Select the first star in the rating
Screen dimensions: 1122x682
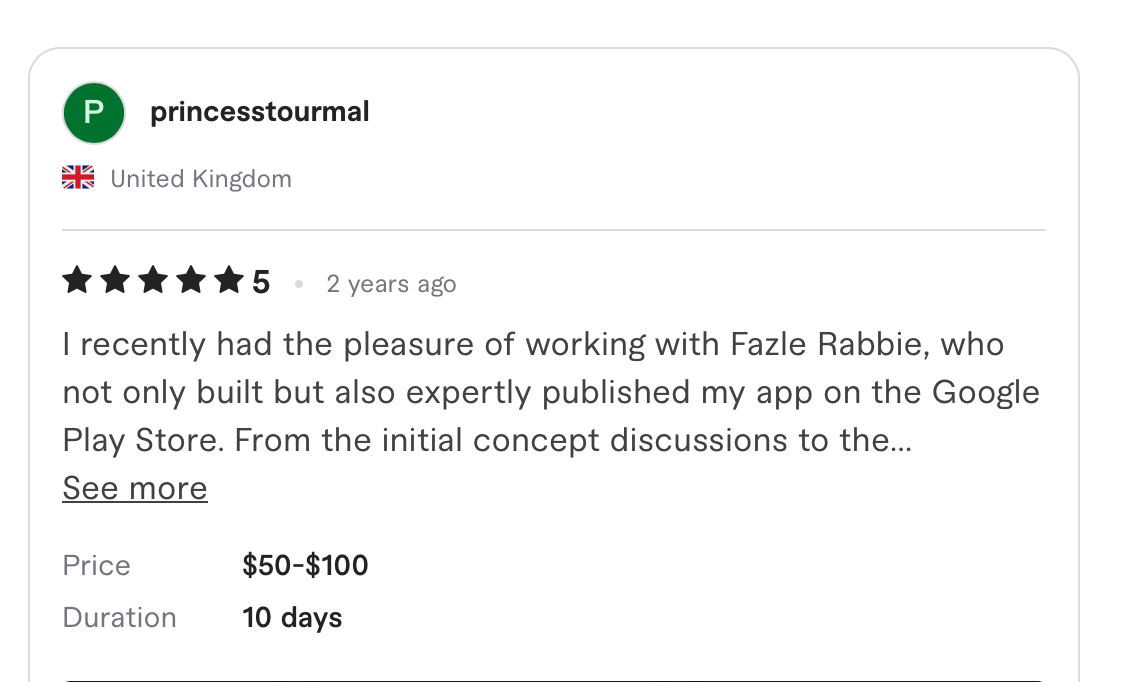pos(76,281)
